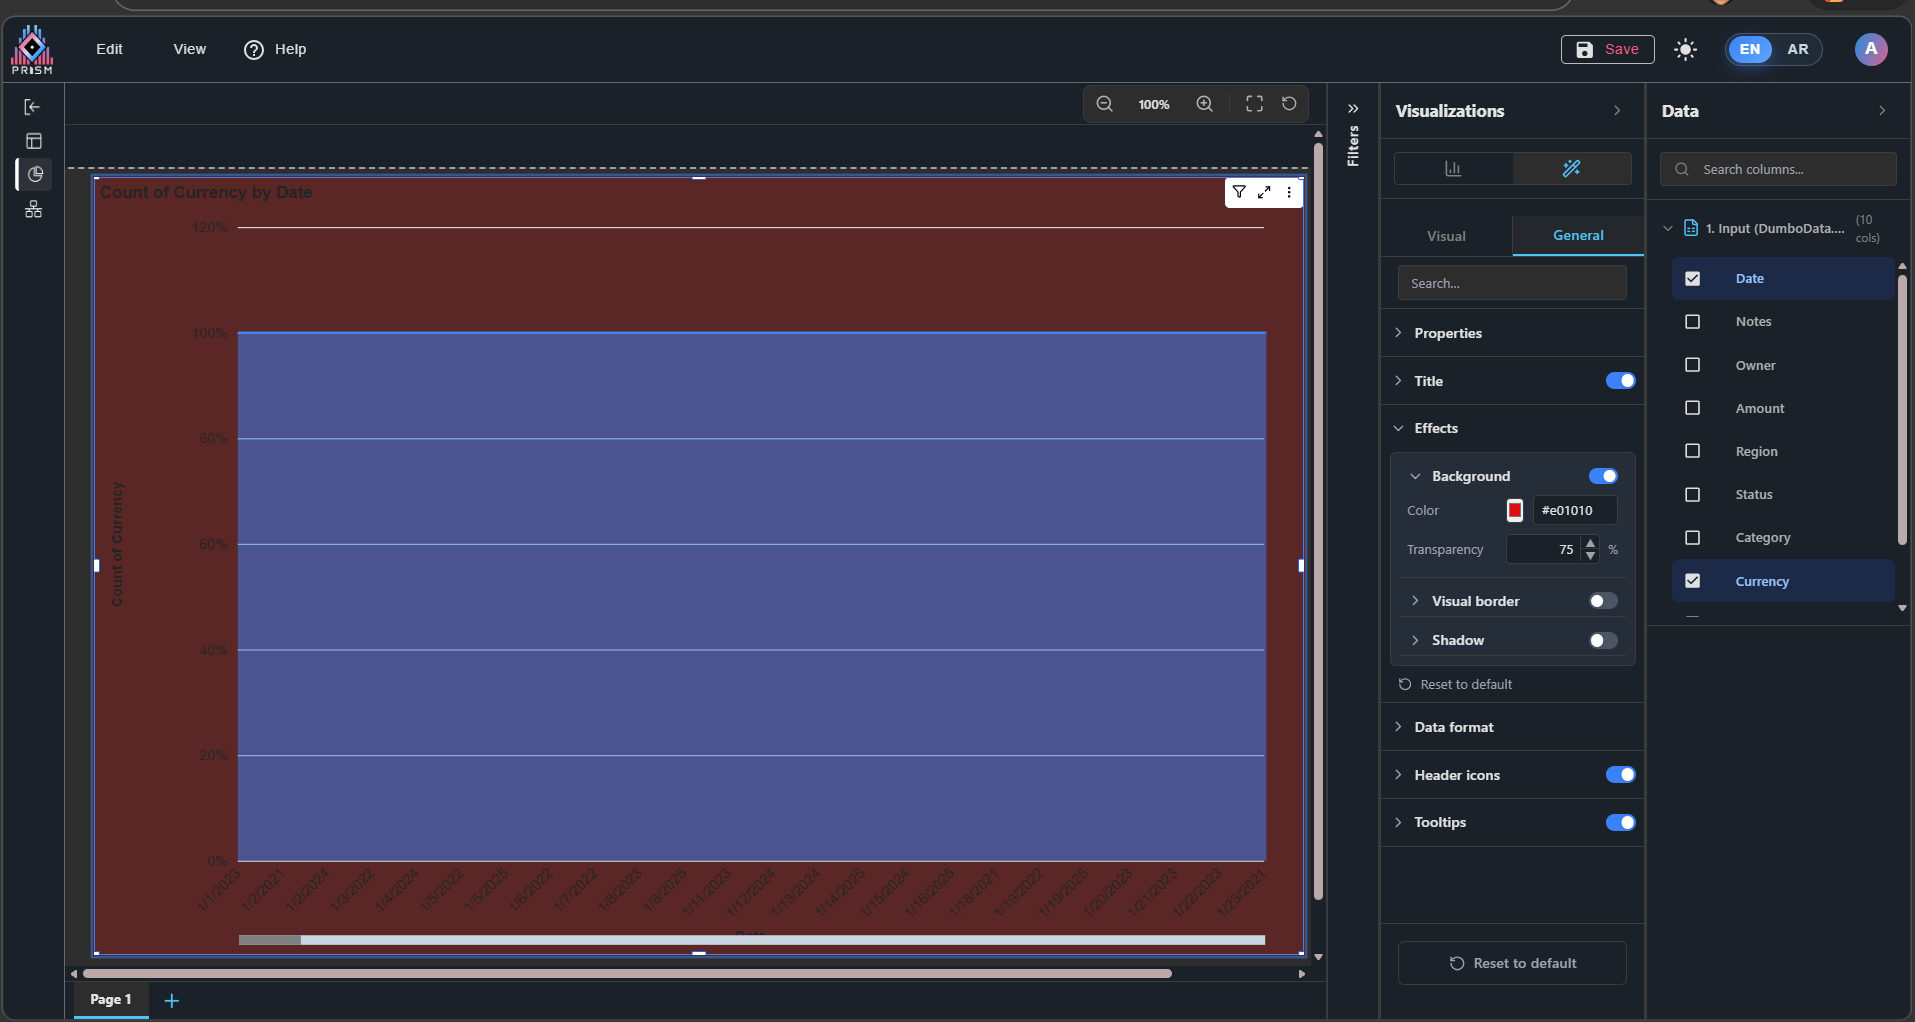Open the chart's three-dot options menu
The height and width of the screenshot is (1022, 1915).
pos(1289,192)
